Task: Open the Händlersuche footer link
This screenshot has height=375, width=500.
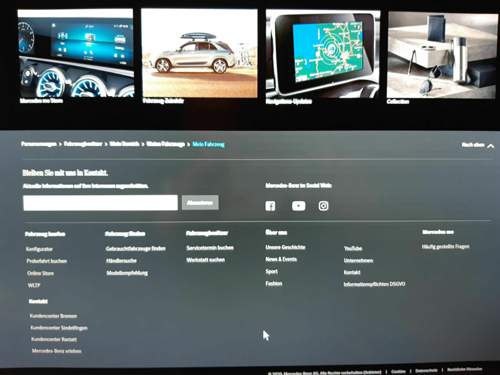Action: tap(121, 261)
